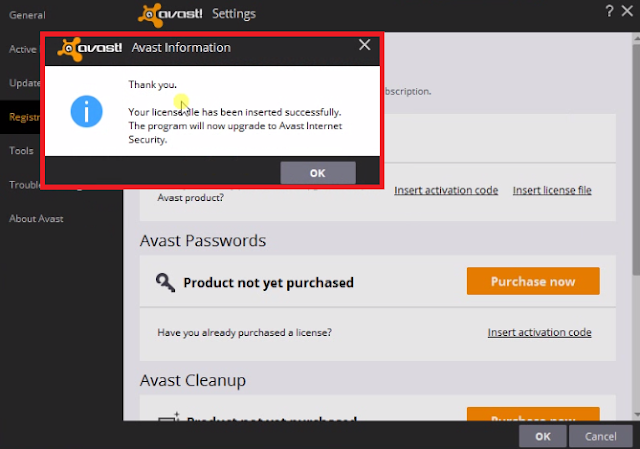Close the Avast Information dialog
The image size is (640, 449).
point(364,44)
